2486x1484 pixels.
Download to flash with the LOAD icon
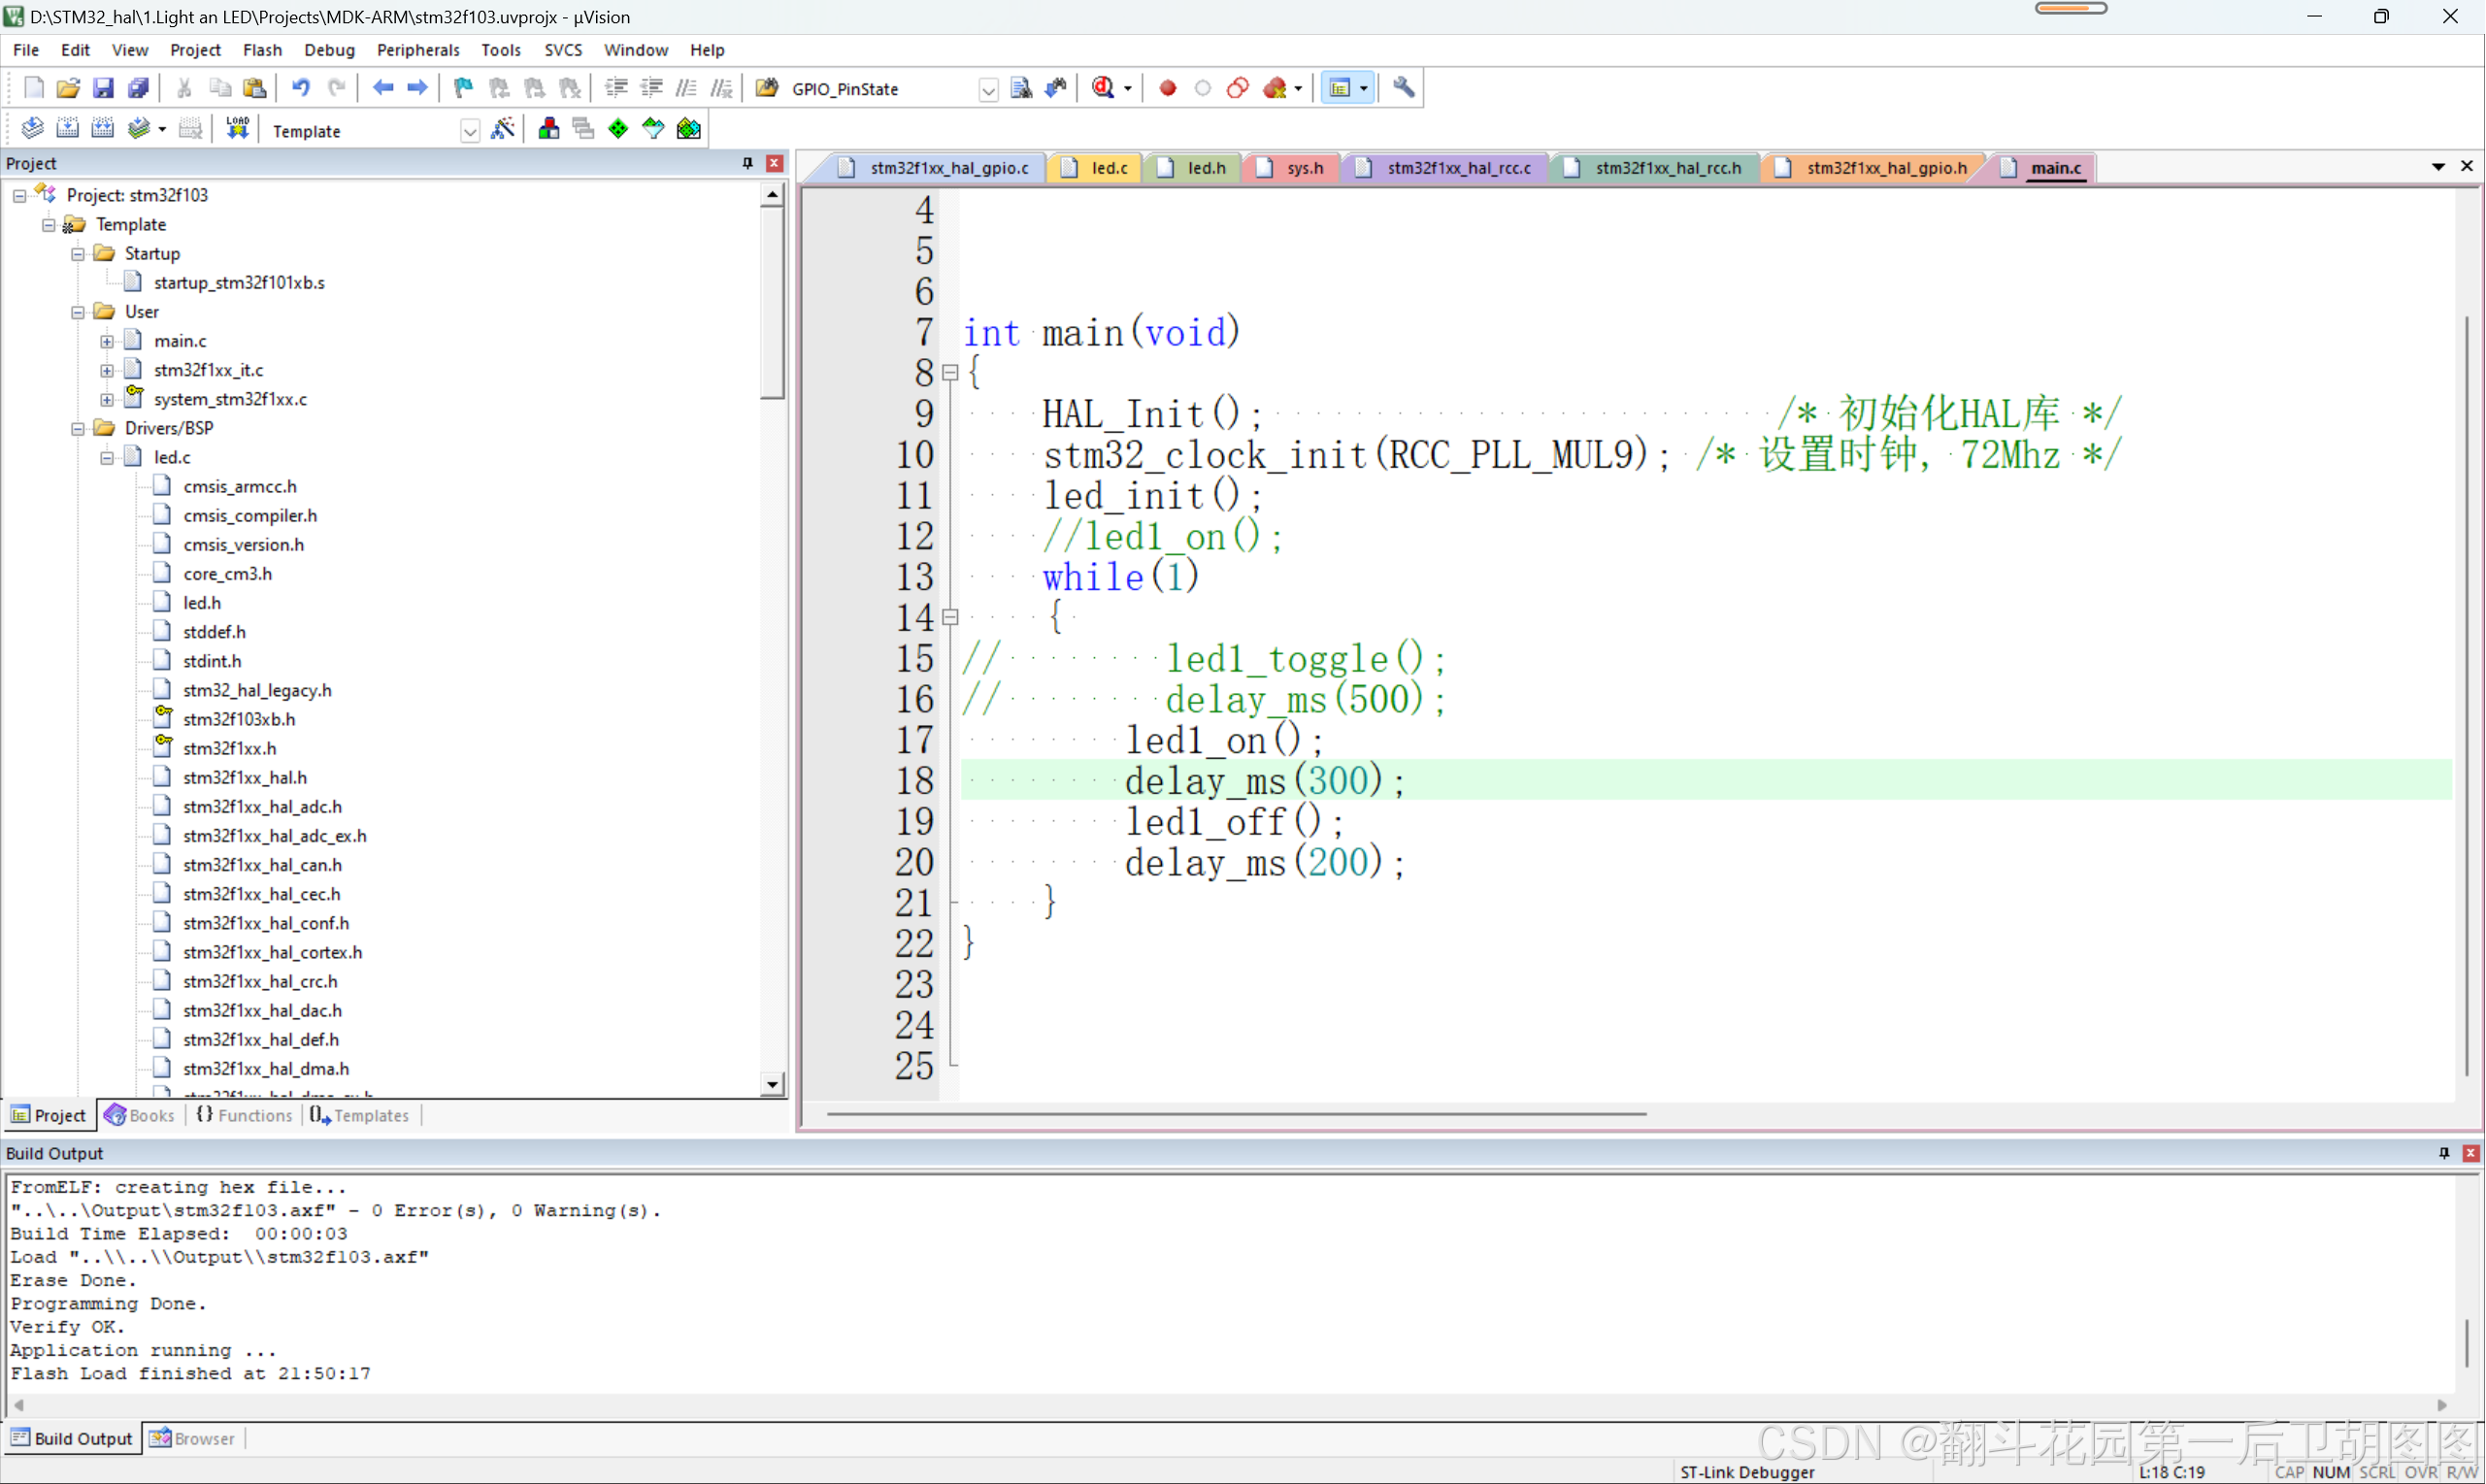pyautogui.click(x=238, y=129)
